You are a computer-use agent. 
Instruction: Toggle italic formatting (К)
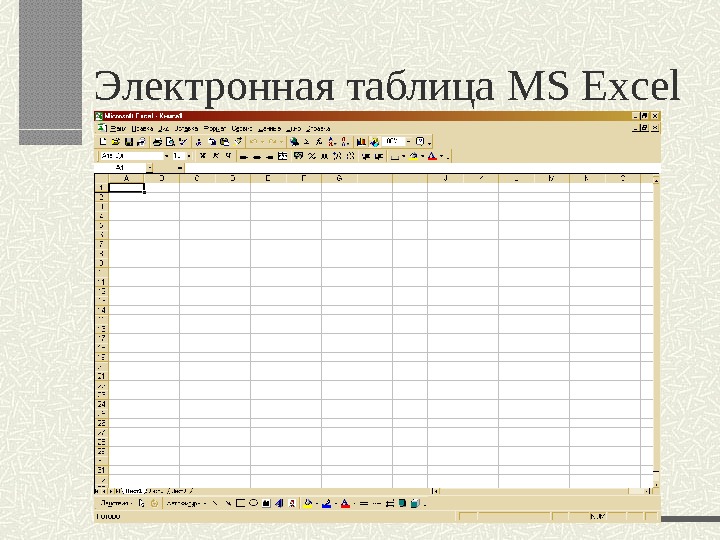(x=215, y=156)
